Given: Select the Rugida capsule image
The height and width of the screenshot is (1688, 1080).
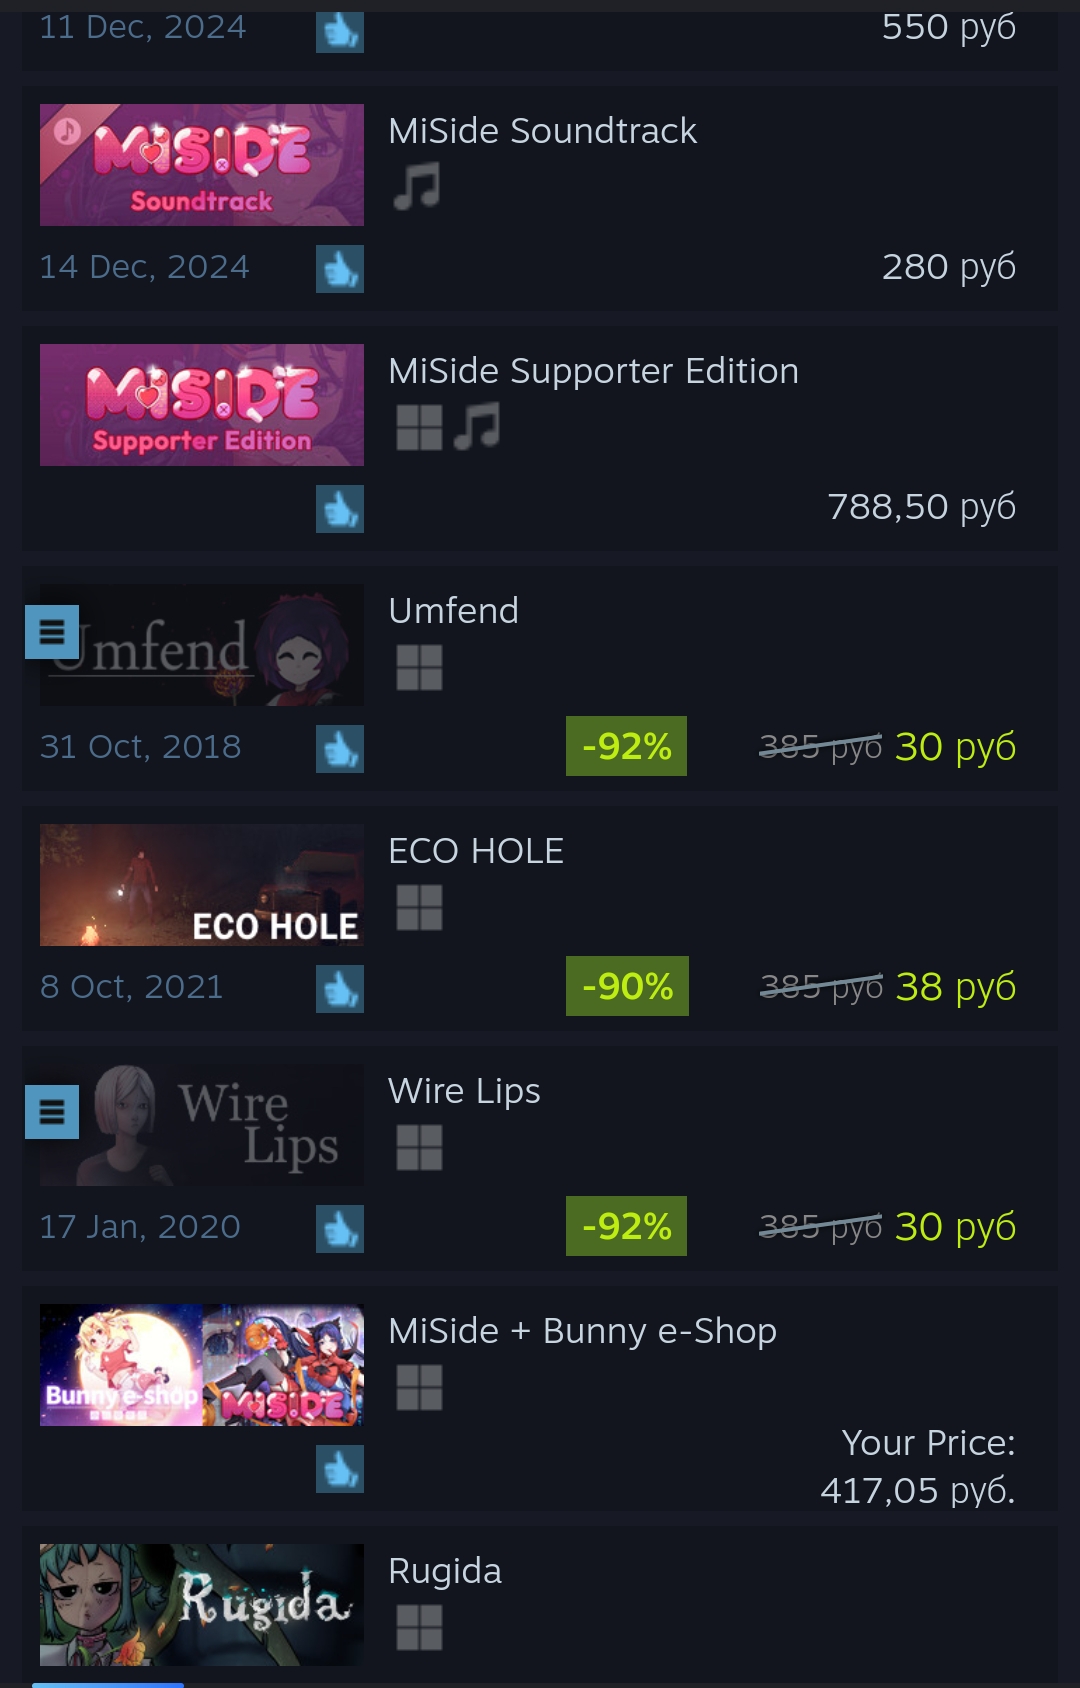Looking at the screenshot, I should pyautogui.click(x=202, y=1605).
